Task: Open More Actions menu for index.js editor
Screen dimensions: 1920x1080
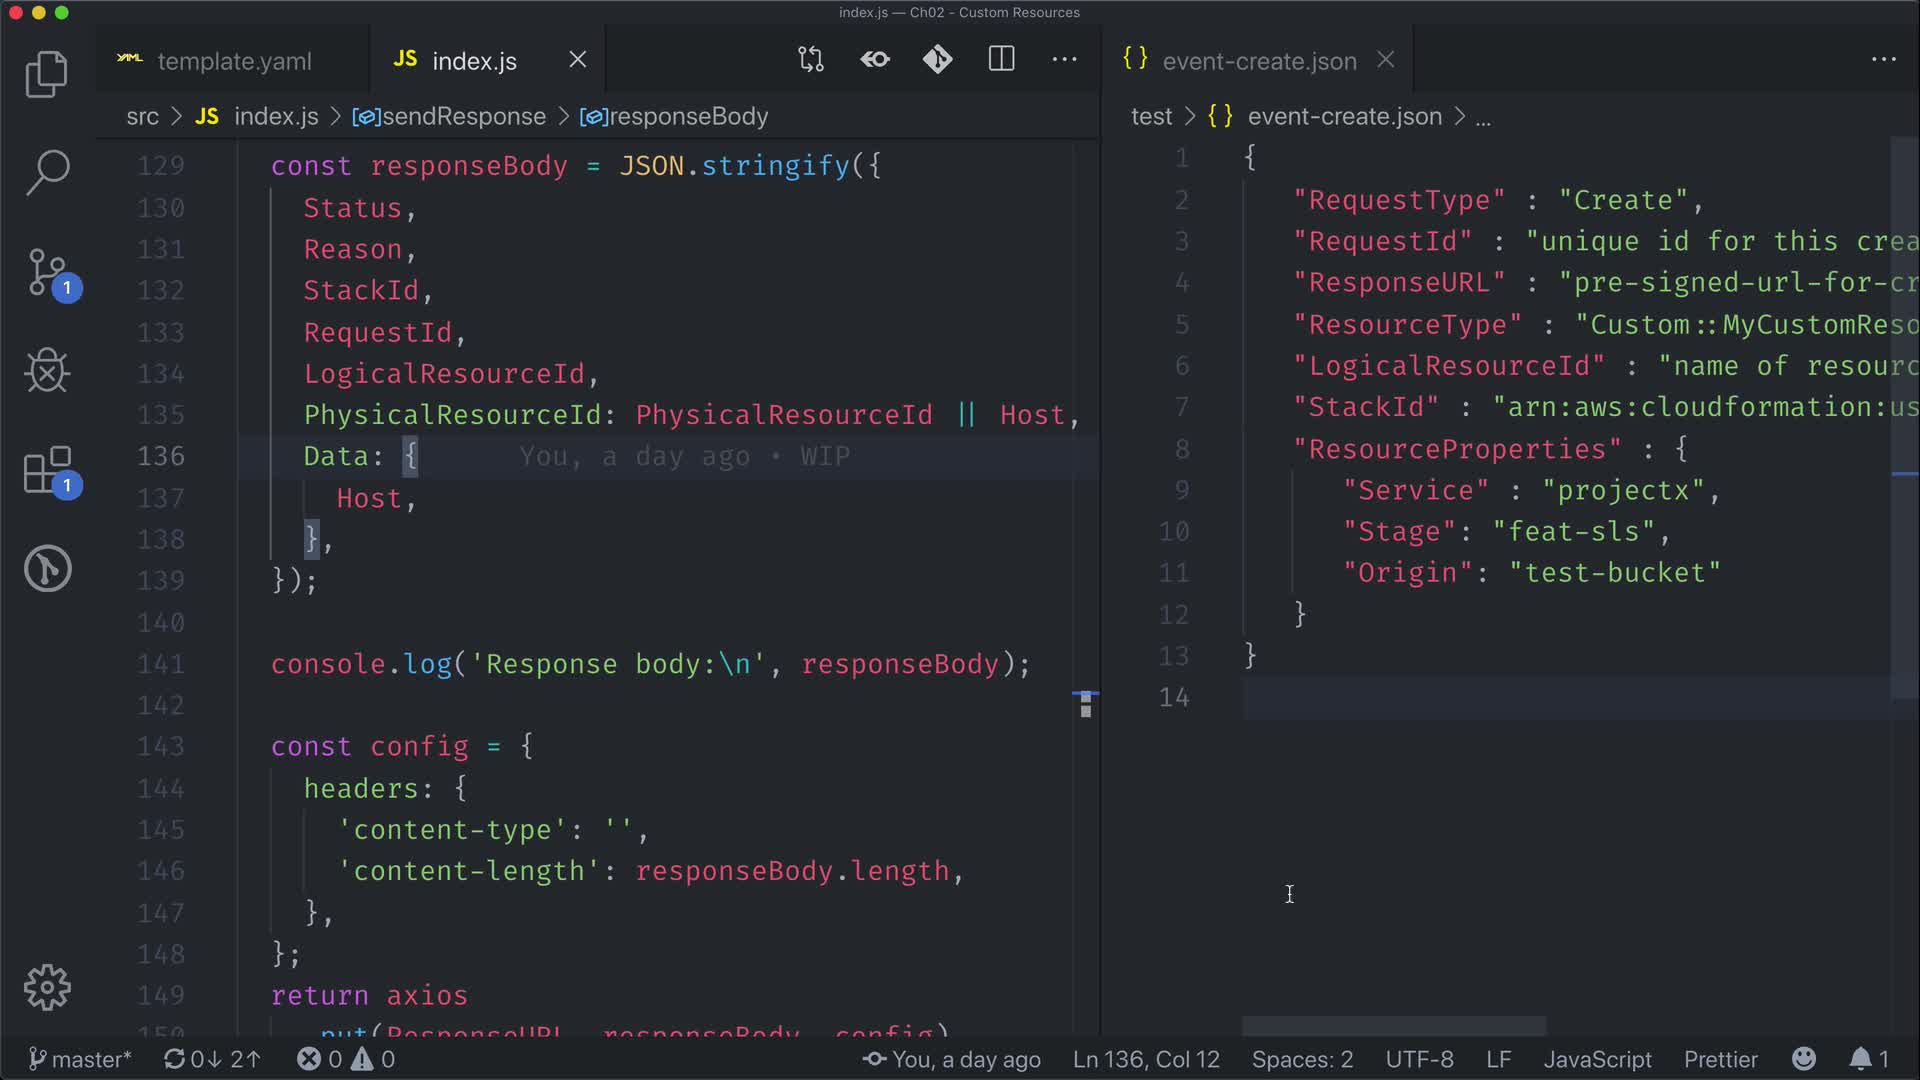Action: [x=1065, y=60]
